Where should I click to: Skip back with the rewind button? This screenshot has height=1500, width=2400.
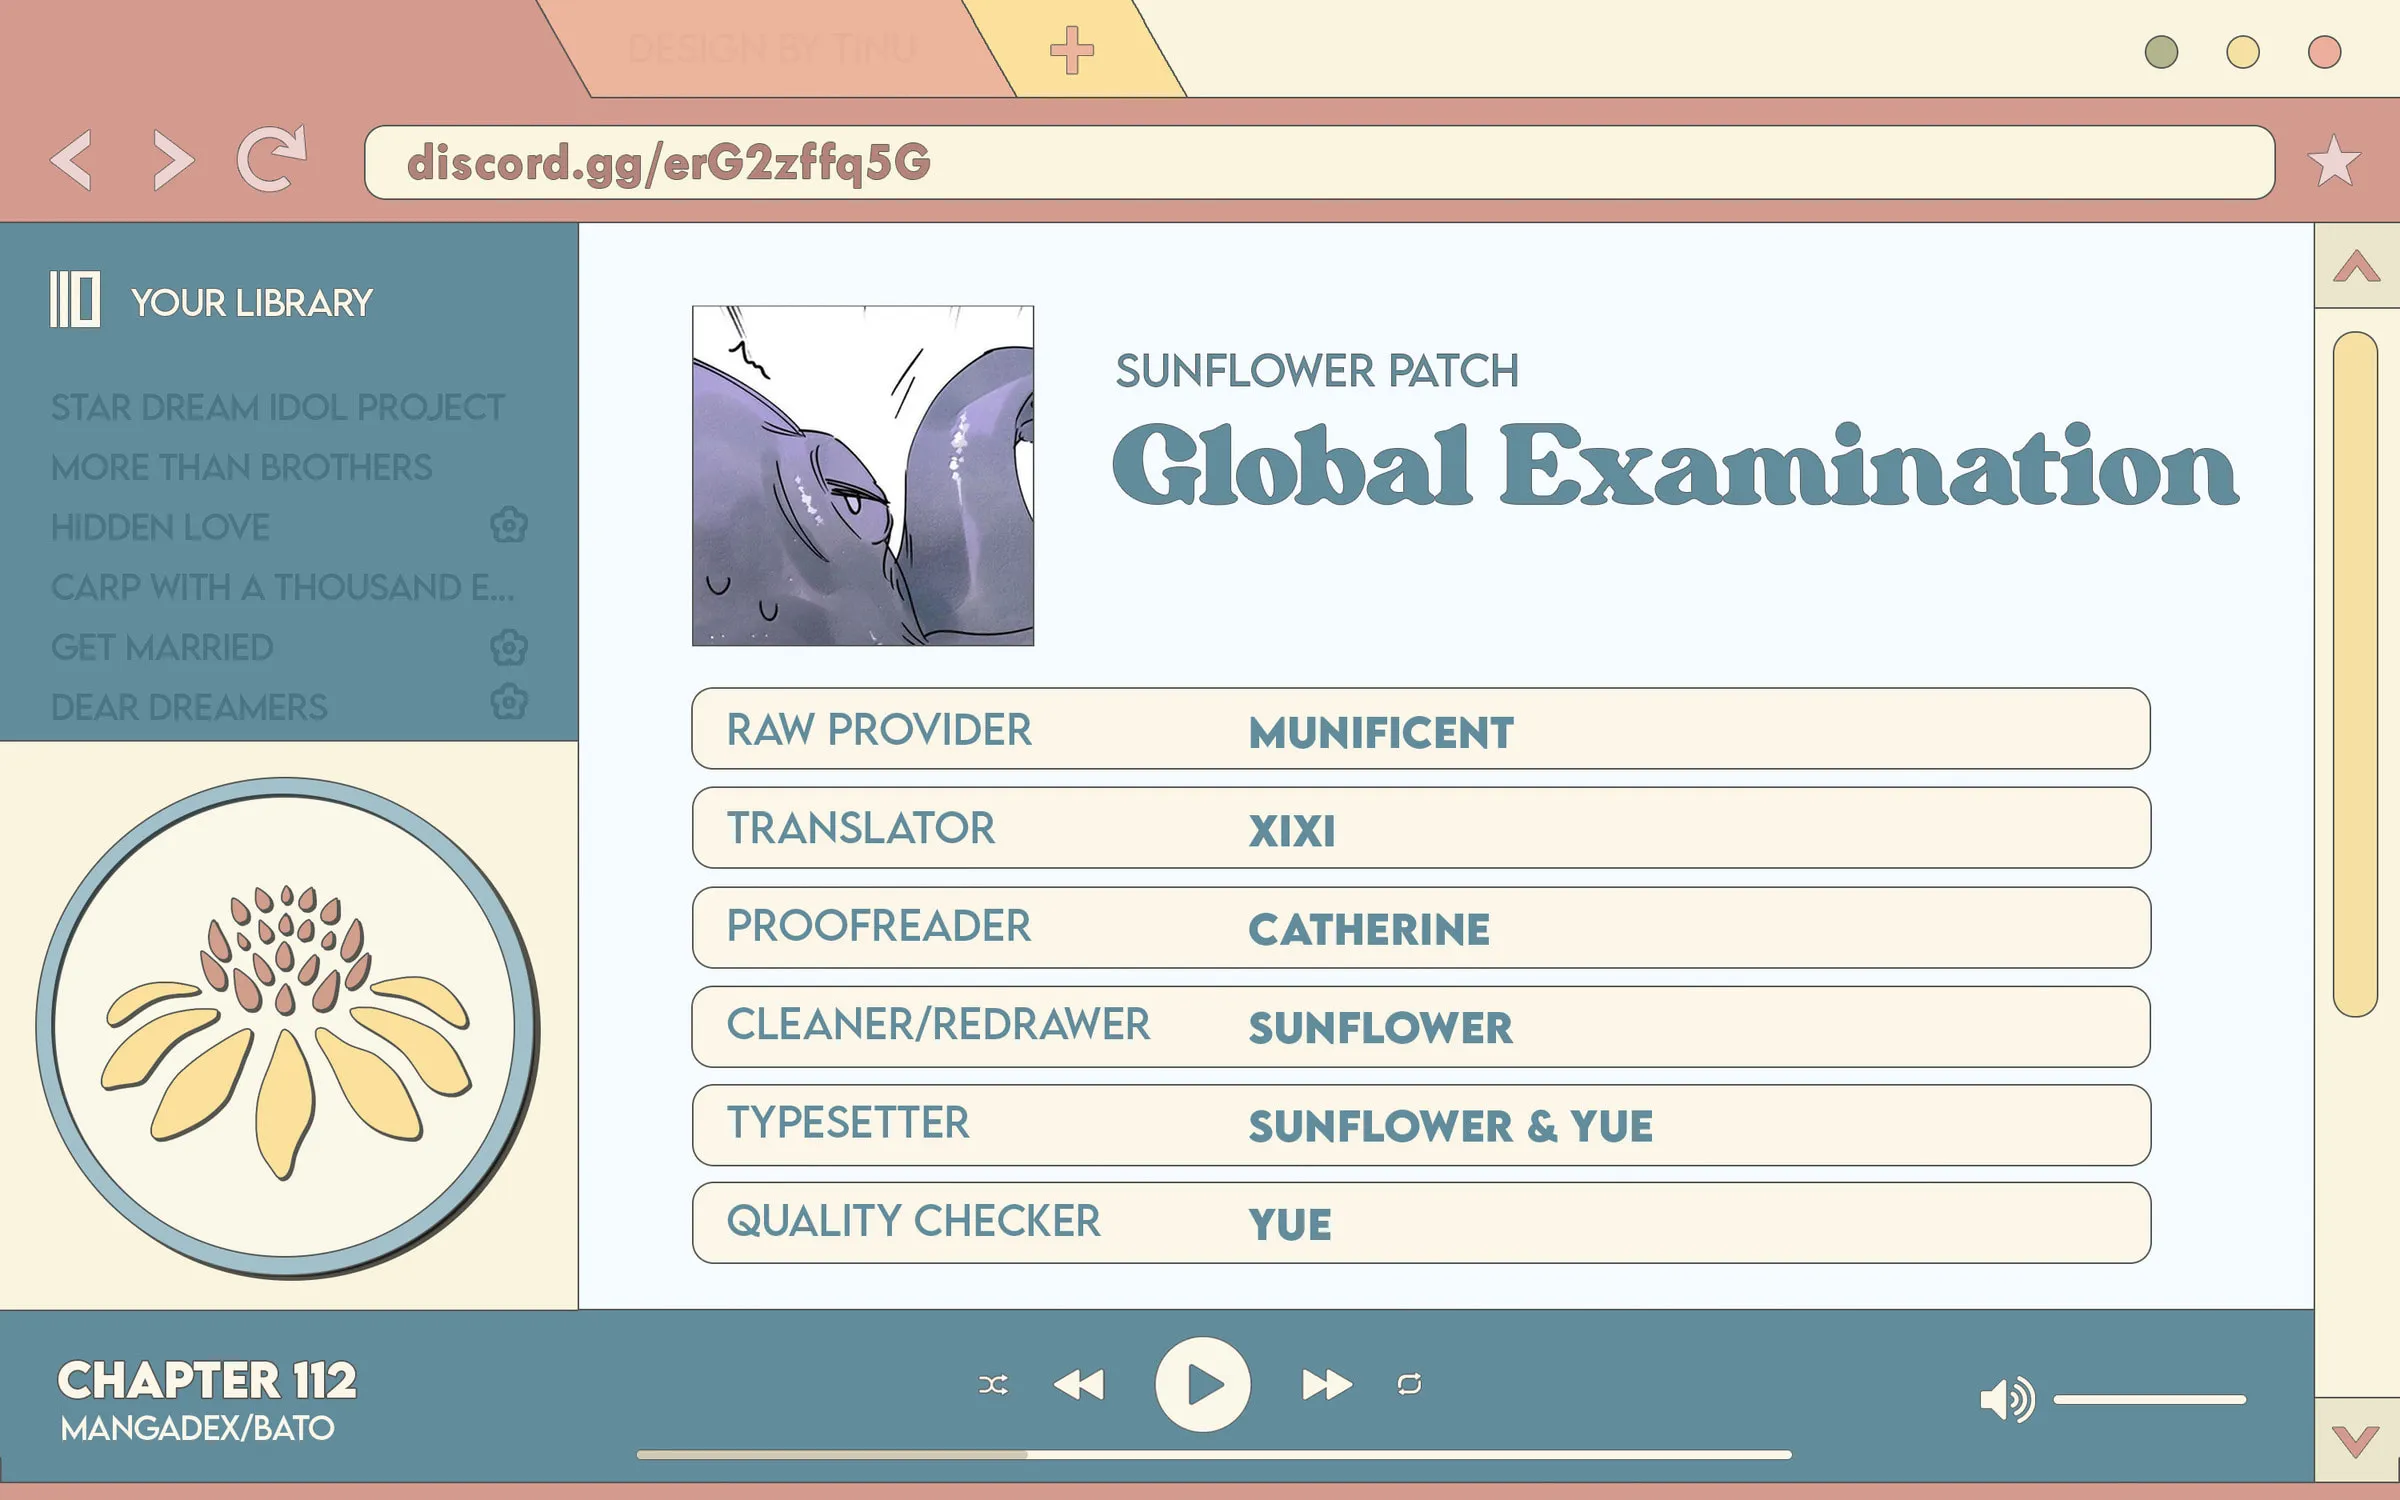coord(1079,1385)
